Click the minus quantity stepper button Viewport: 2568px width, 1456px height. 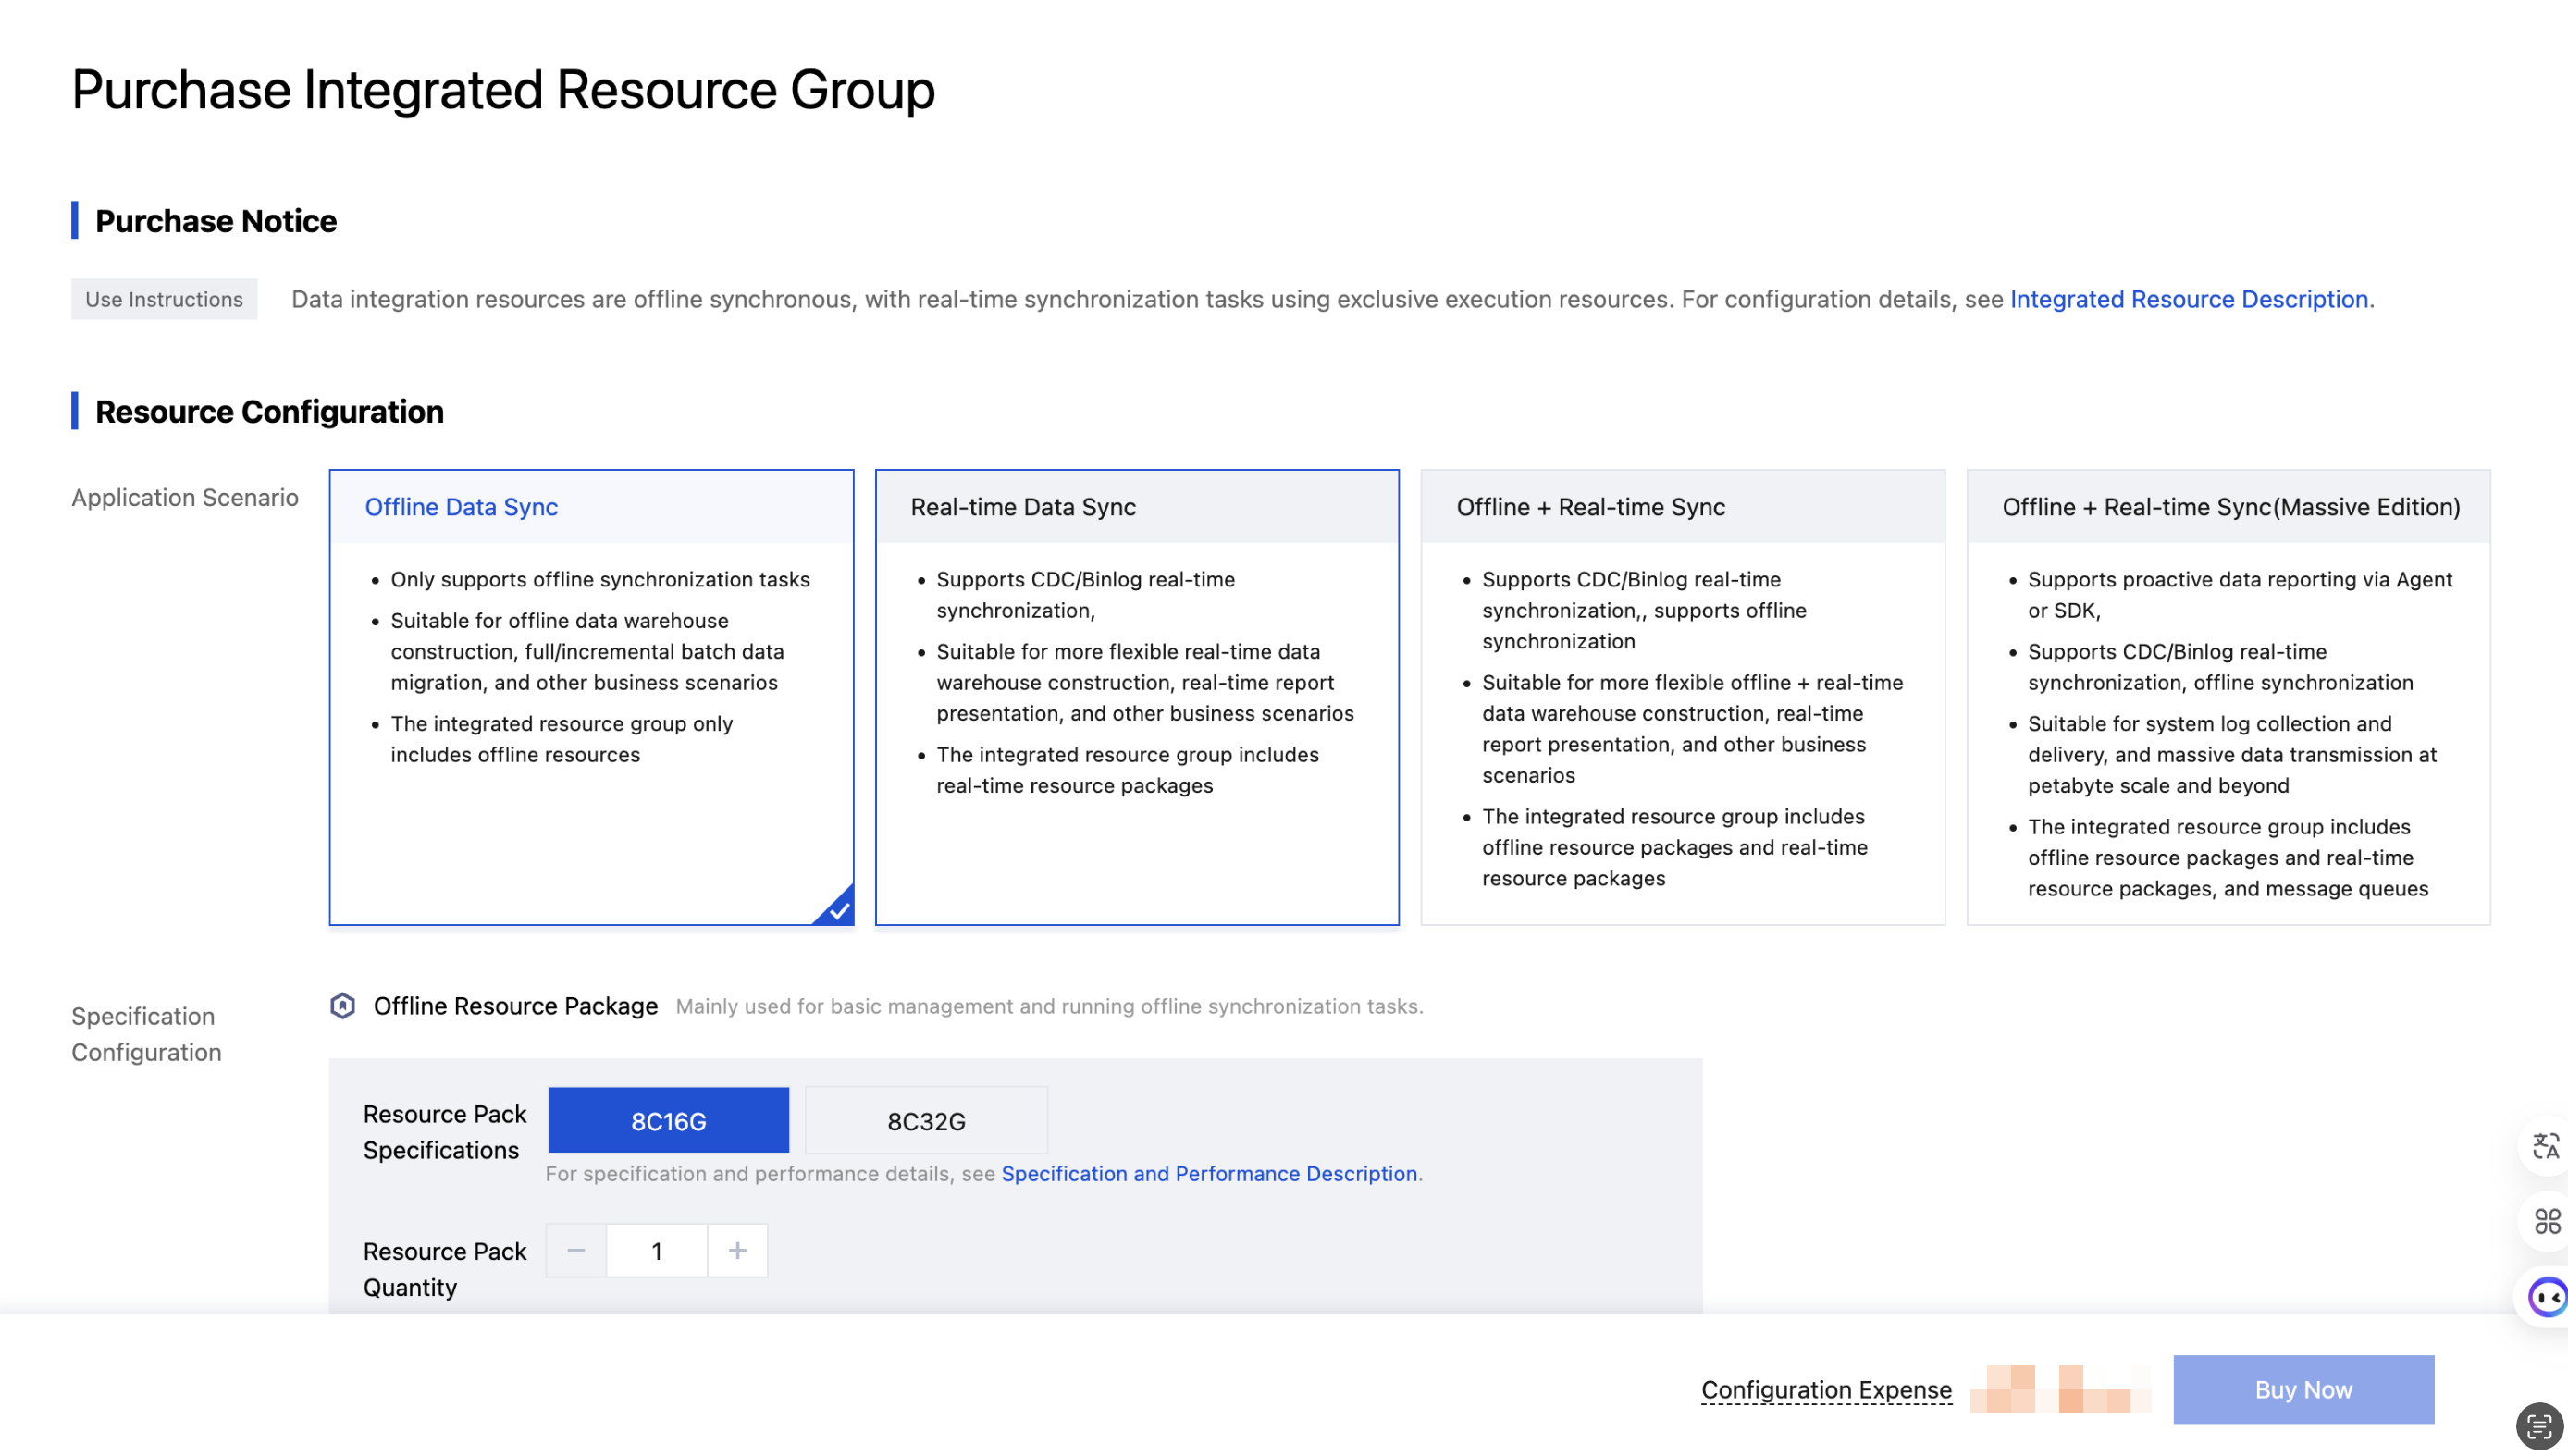(x=576, y=1250)
